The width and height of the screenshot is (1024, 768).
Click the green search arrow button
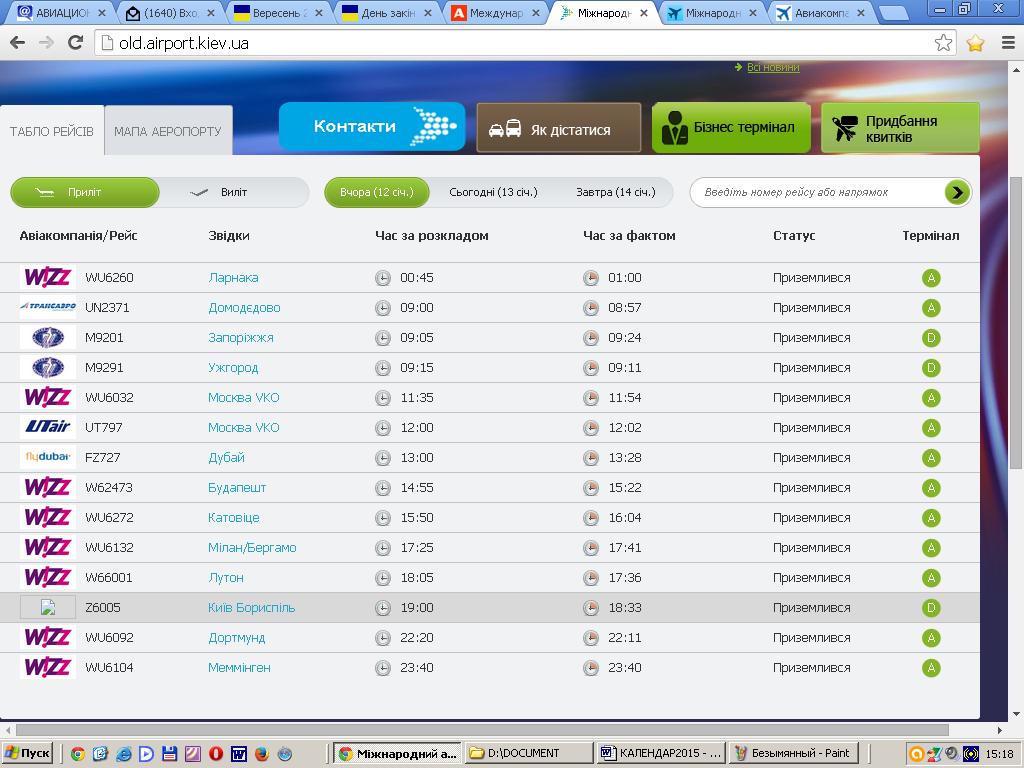[x=957, y=192]
